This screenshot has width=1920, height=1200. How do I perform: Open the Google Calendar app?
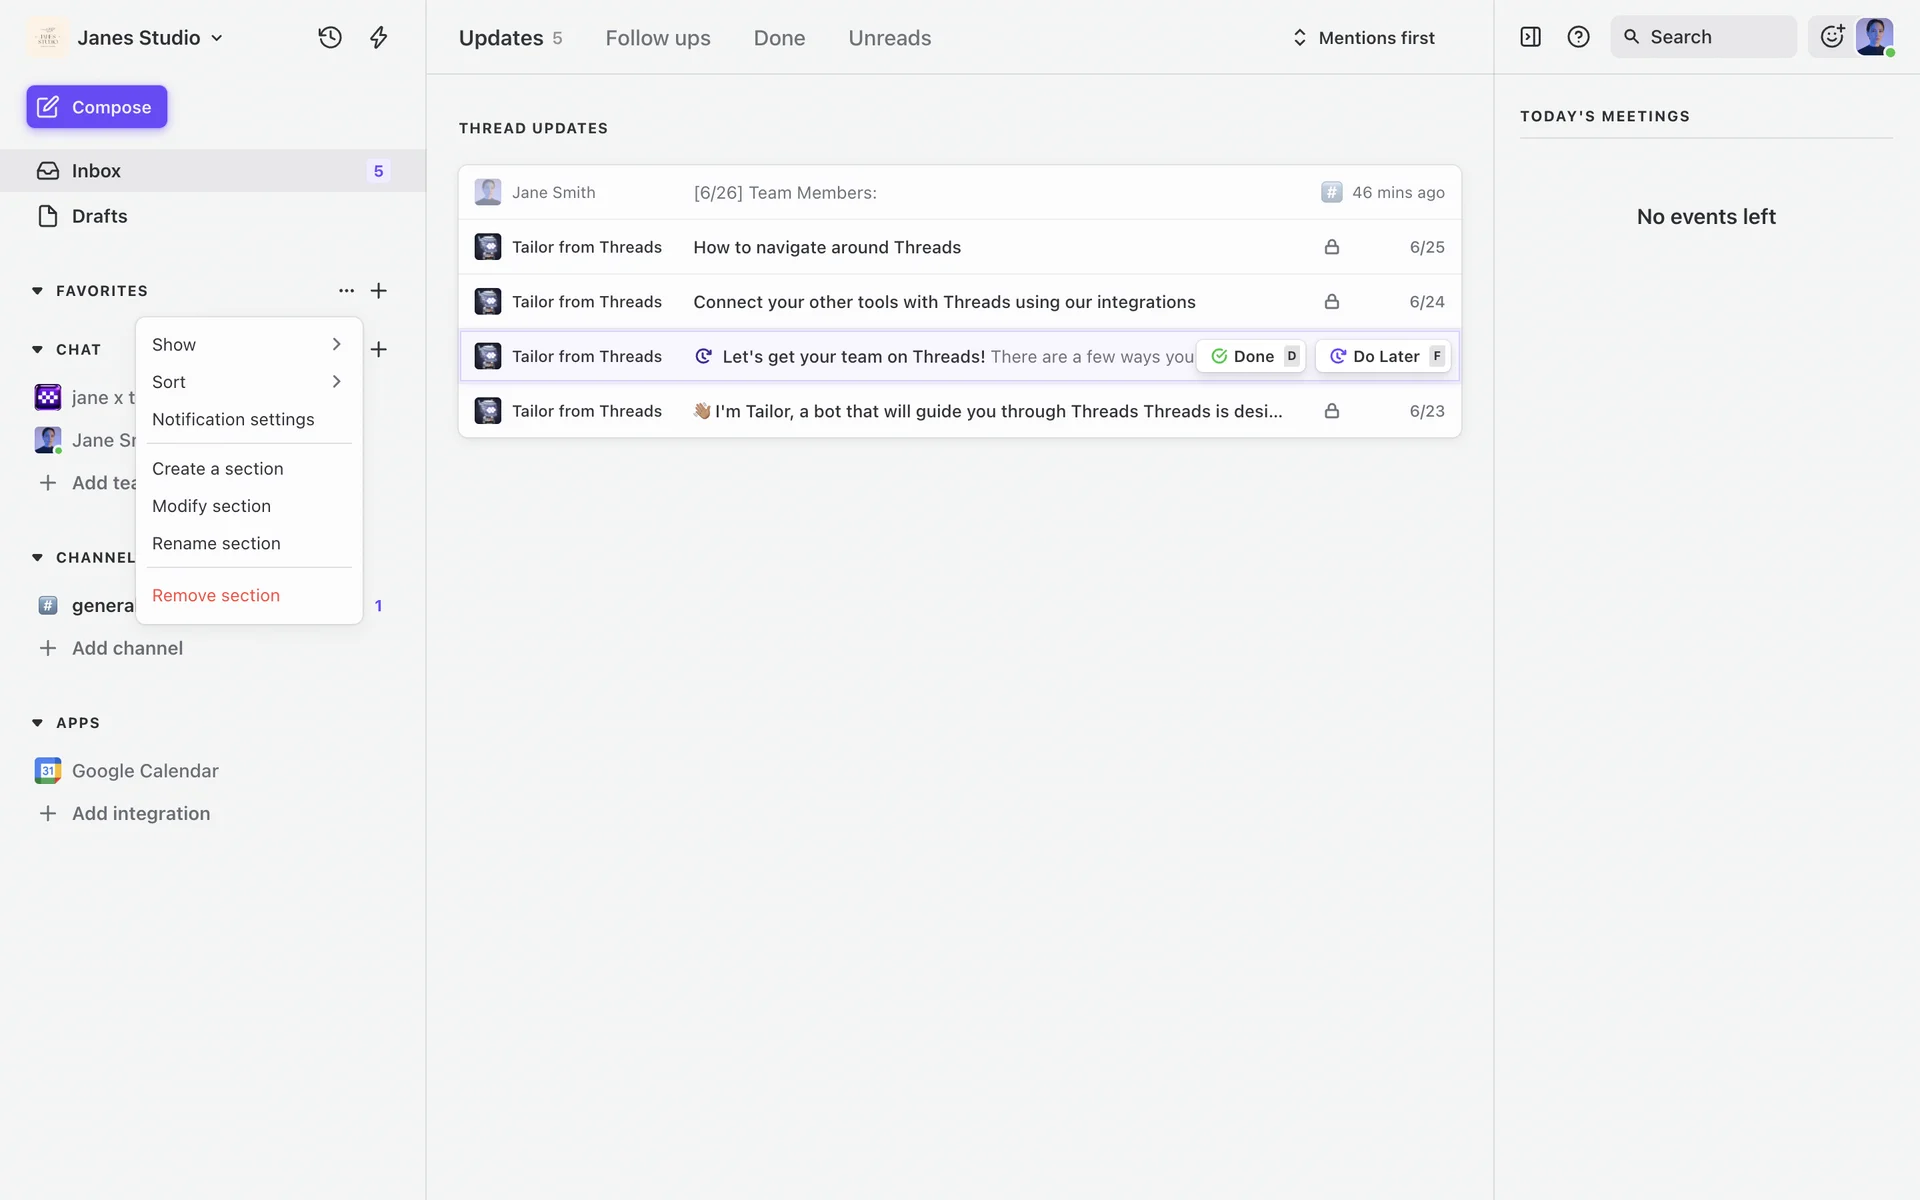point(145,771)
